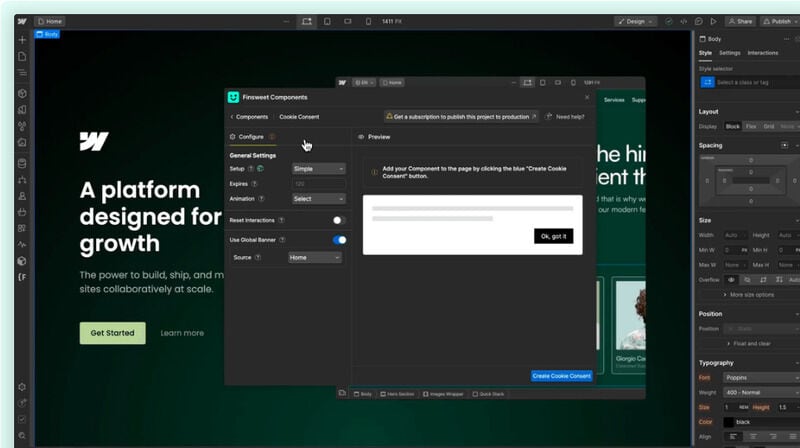Screen dimensions: 800x448
Task: Open the Setup dropdown showing Simple
Action: [318, 169]
